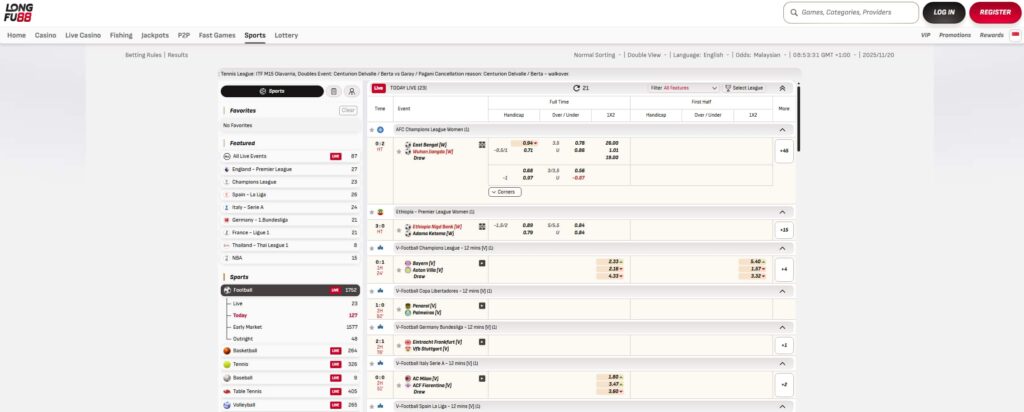
Task: Click the REGISTER button
Action: 995,12
